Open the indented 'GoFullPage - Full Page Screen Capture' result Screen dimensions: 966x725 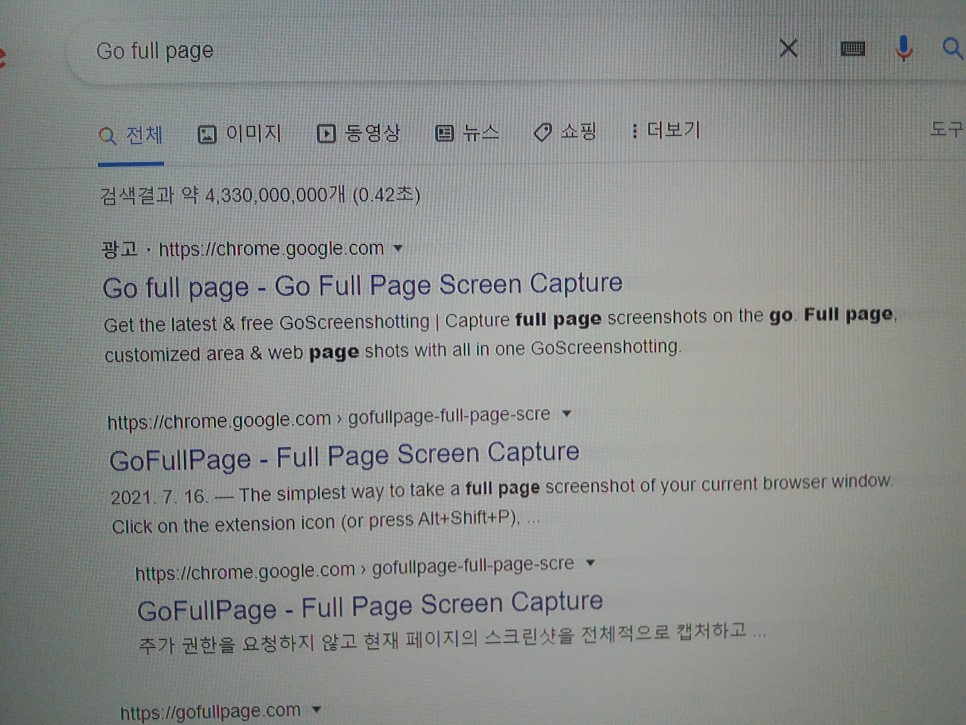click(x=370, y=606)
